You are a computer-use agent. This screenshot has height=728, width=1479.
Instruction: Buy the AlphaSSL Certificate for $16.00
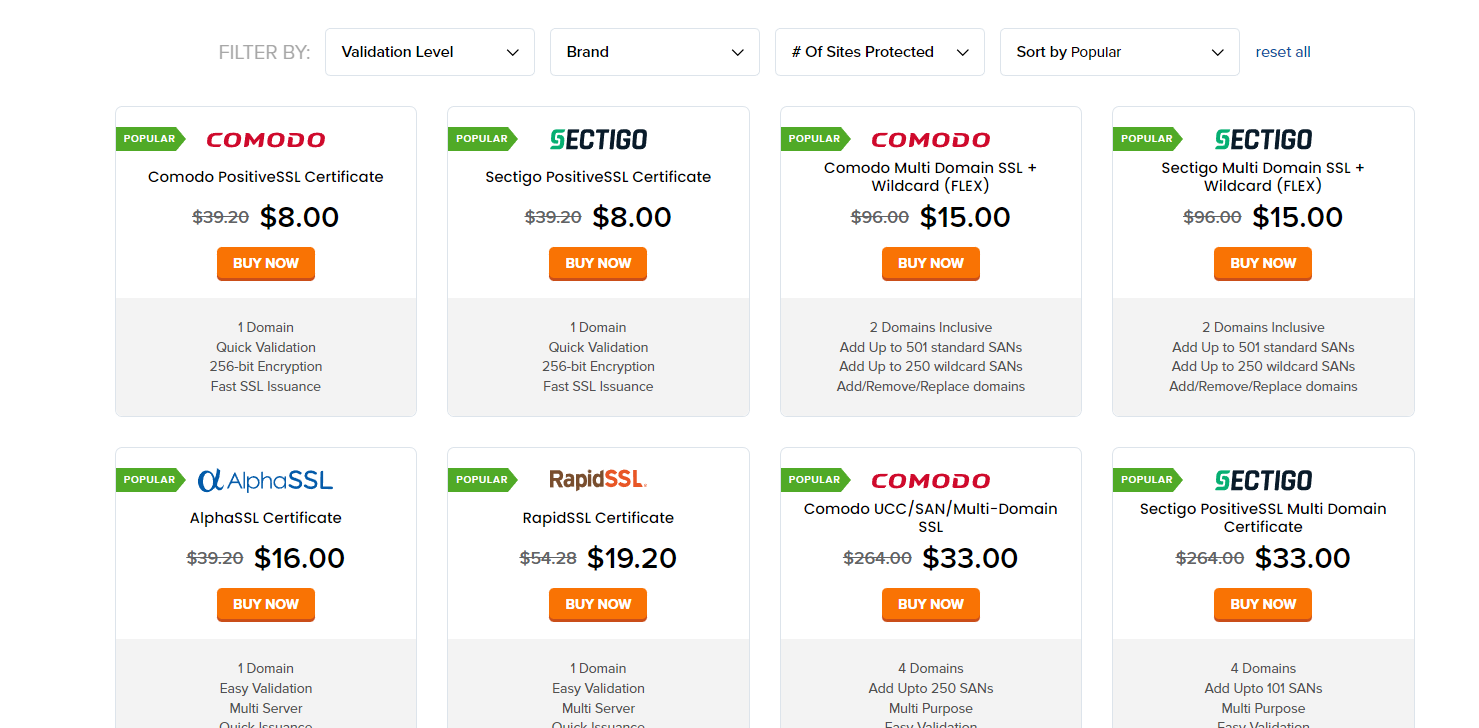click(x=266, y=605)
